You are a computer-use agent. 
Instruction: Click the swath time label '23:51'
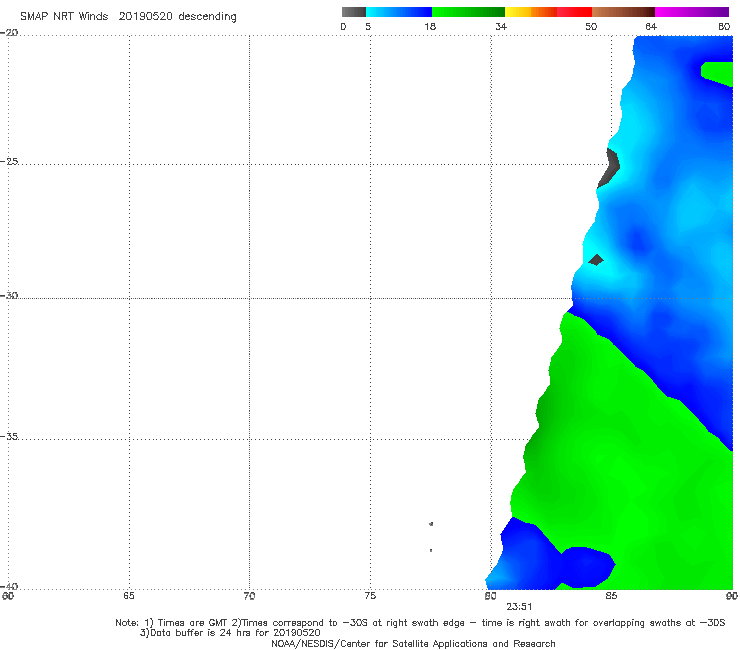coord(519,607)
